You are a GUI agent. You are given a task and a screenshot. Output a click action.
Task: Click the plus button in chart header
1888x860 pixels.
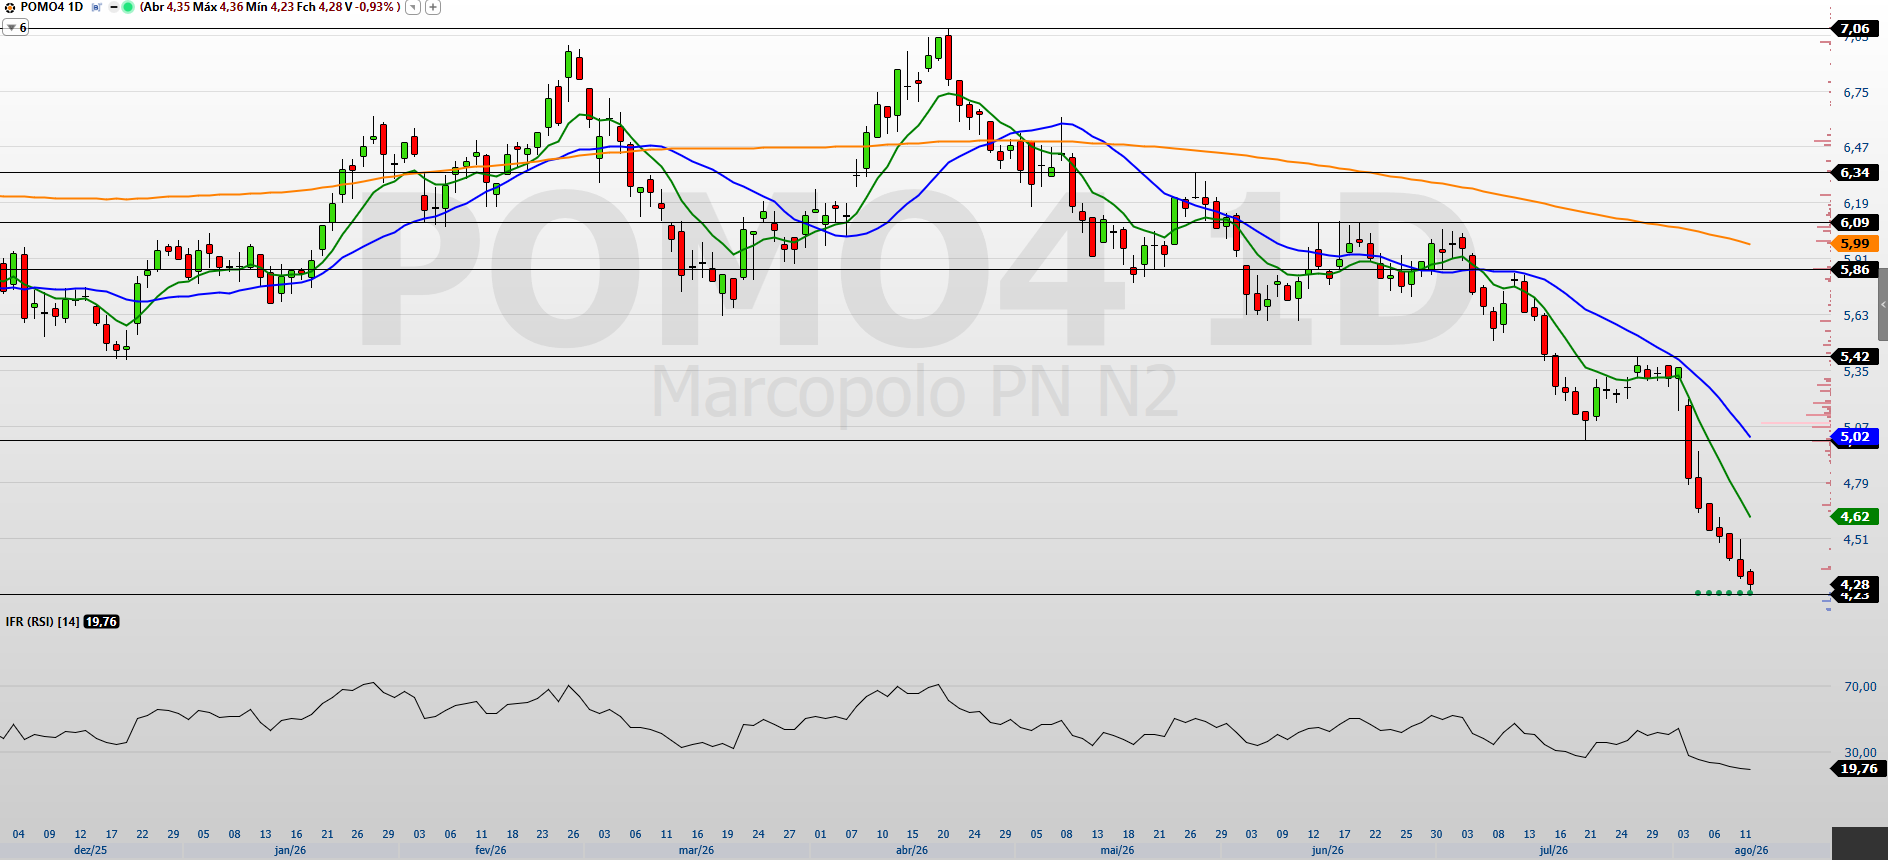coord(433,7)
